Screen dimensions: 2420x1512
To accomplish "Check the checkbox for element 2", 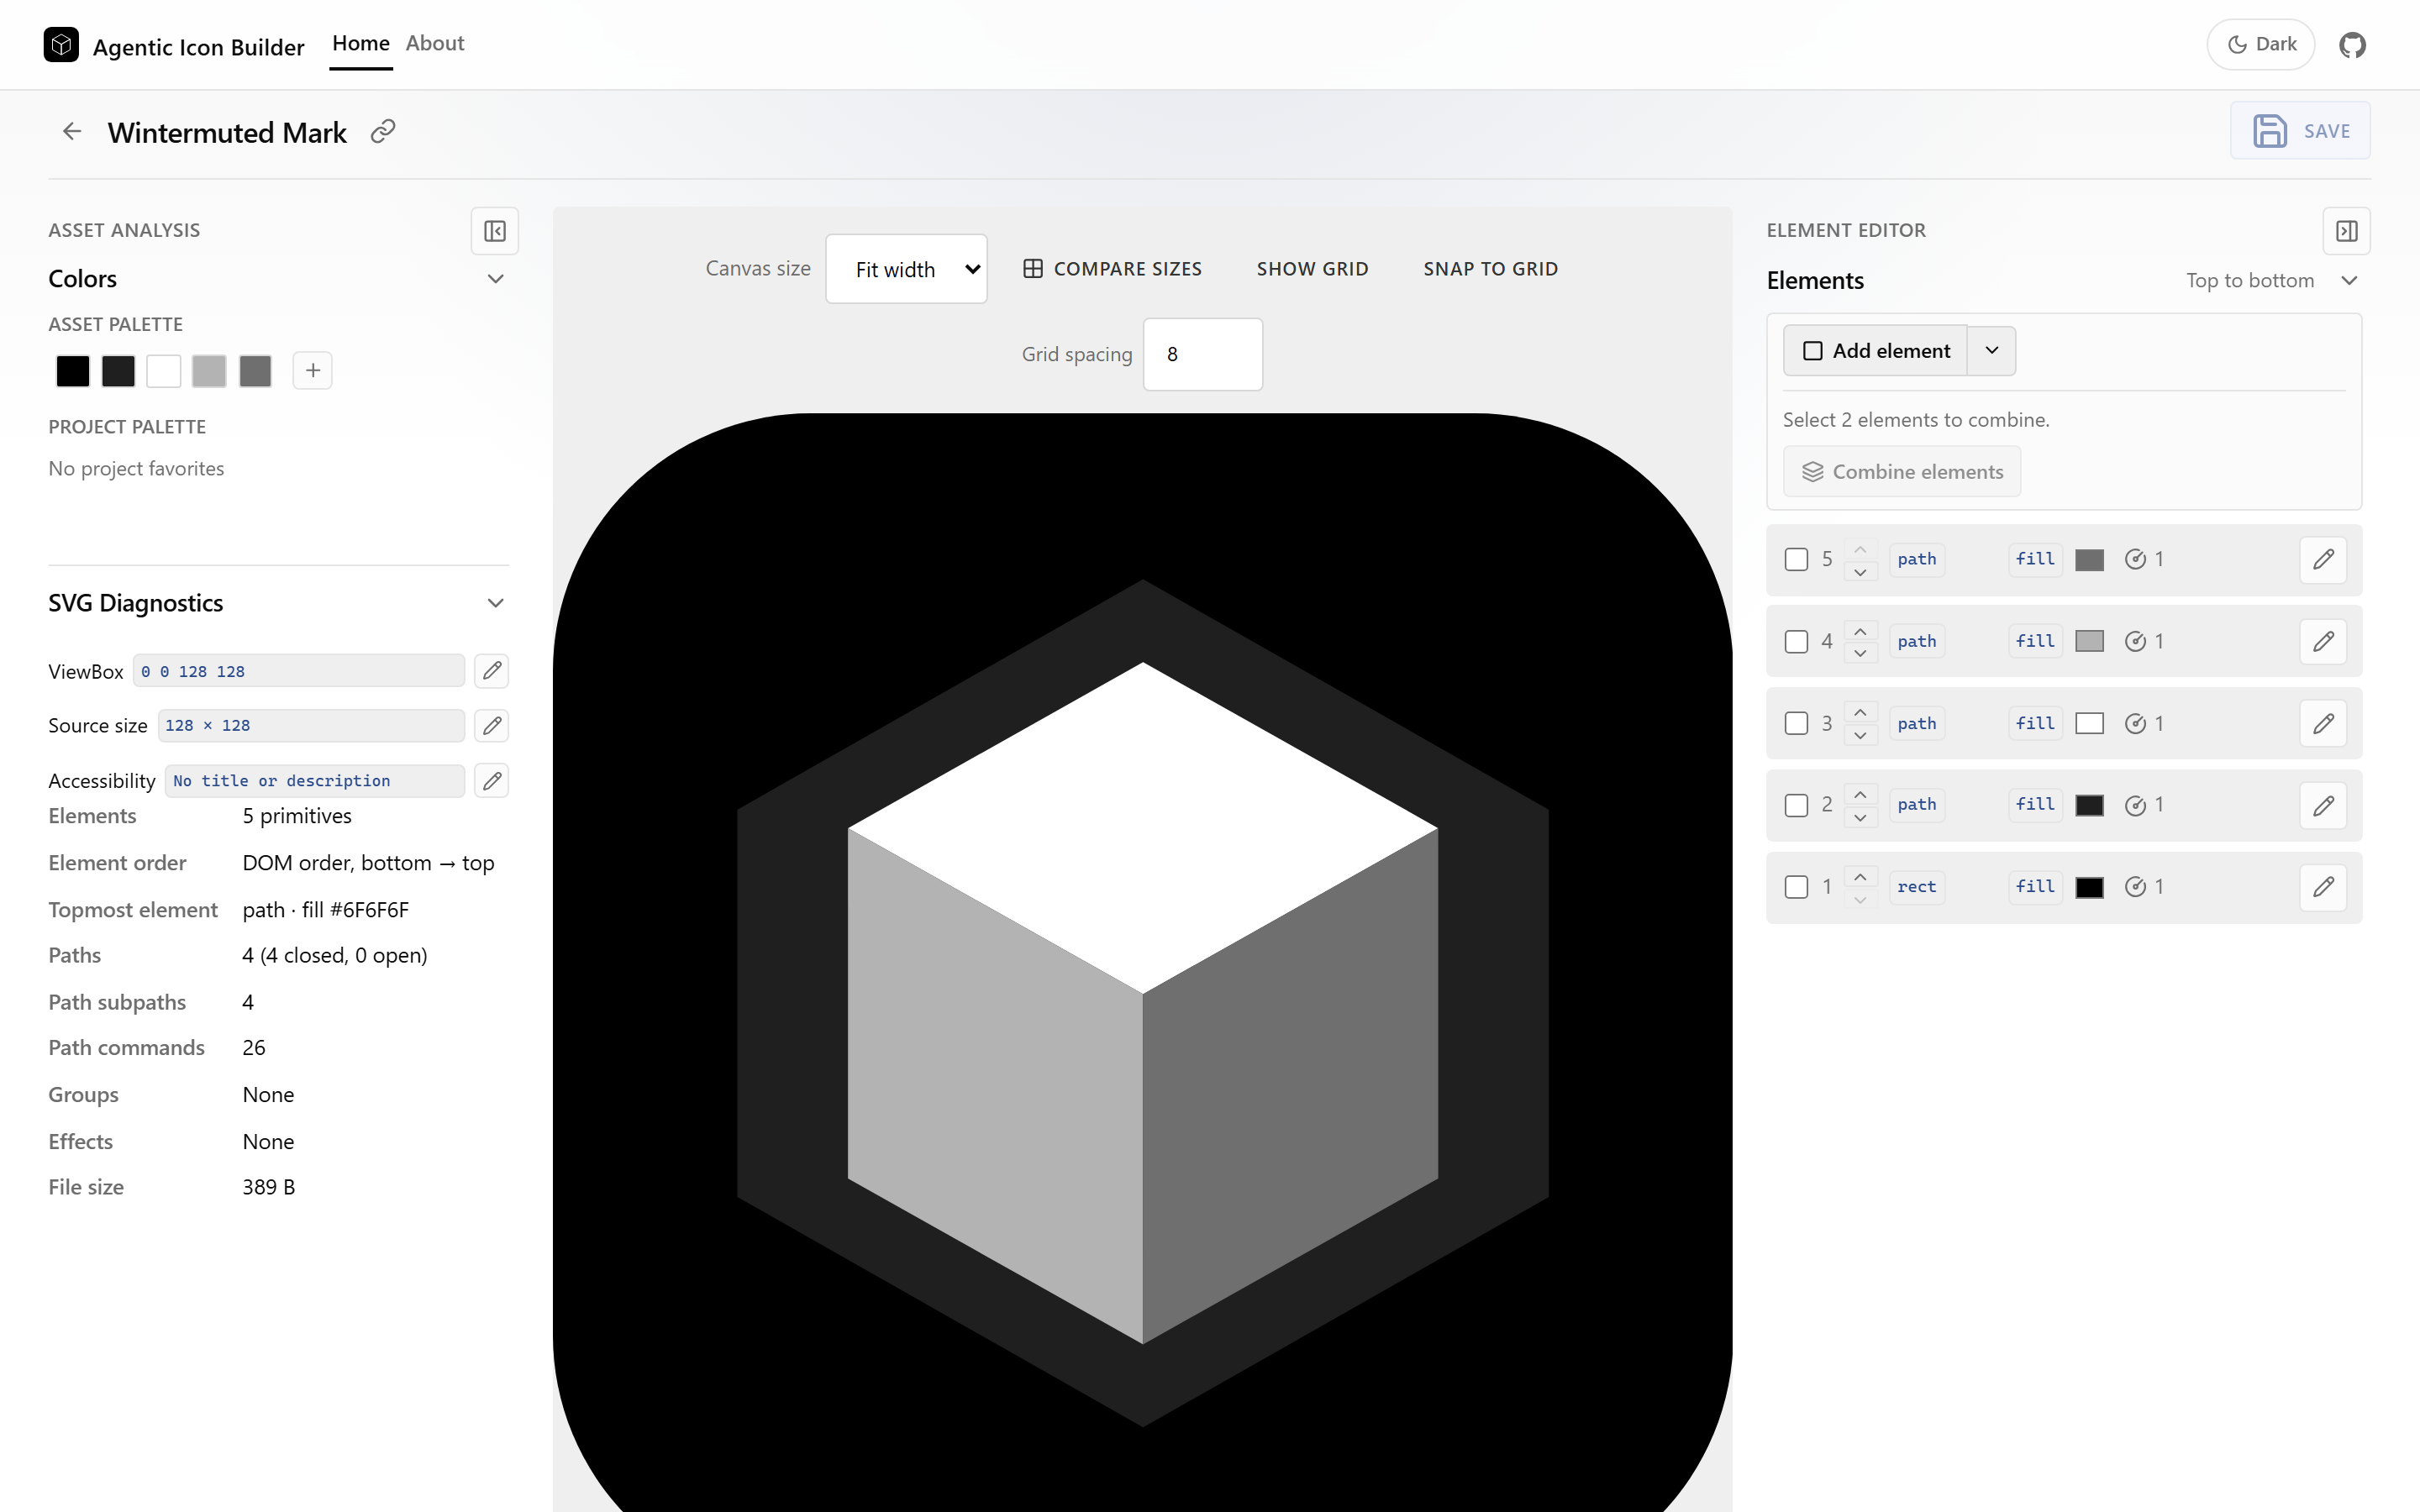I will pos(1796,805).
